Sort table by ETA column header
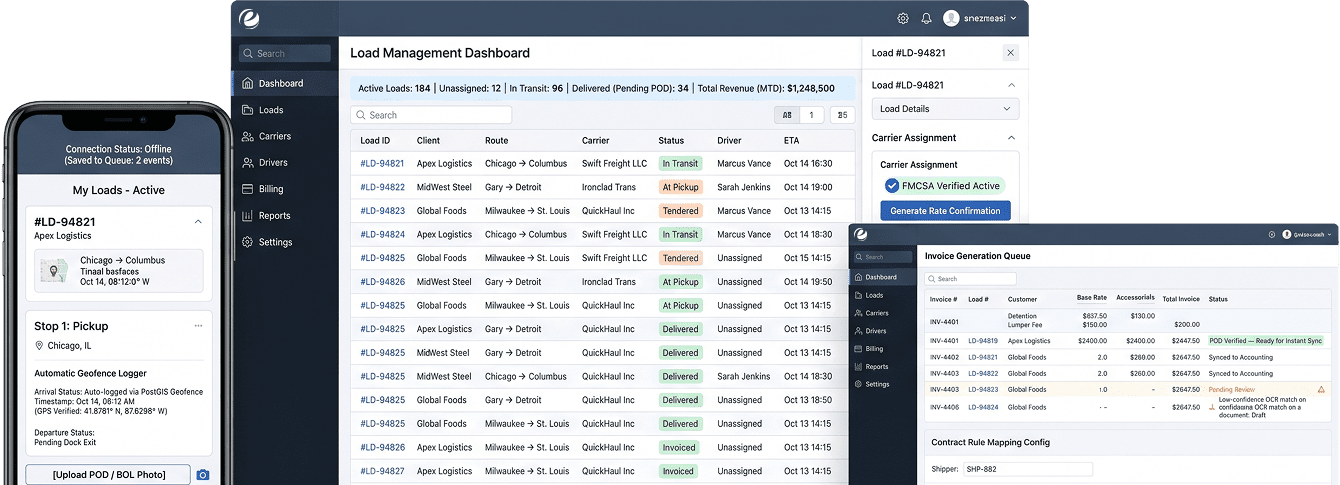The image size is (1340, 485). coord(791,141)
